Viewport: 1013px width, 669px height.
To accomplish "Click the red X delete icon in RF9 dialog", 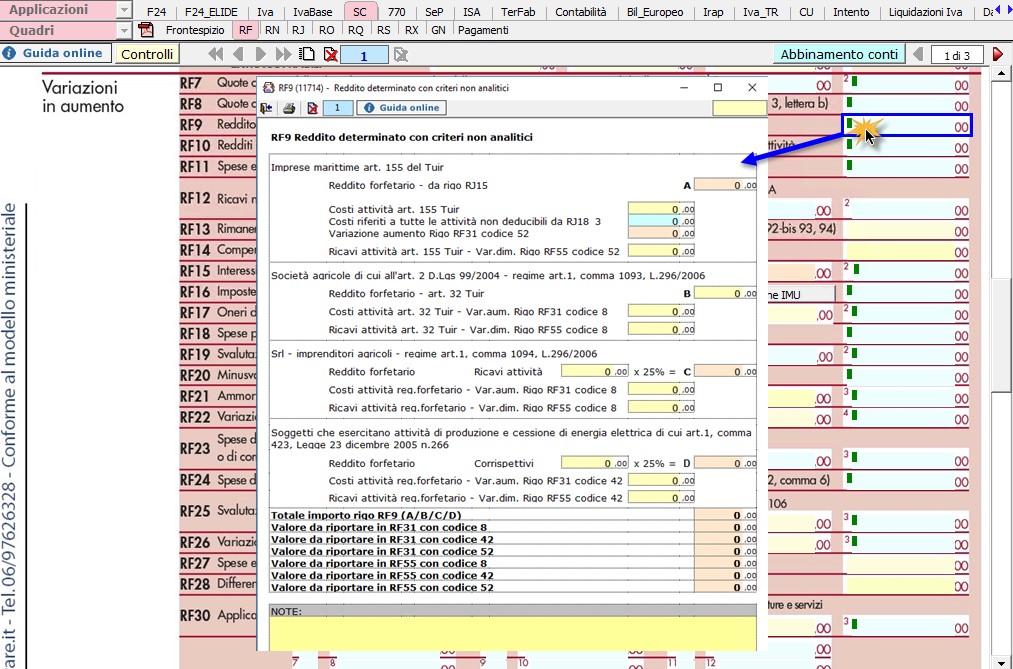I will point(312,108).
